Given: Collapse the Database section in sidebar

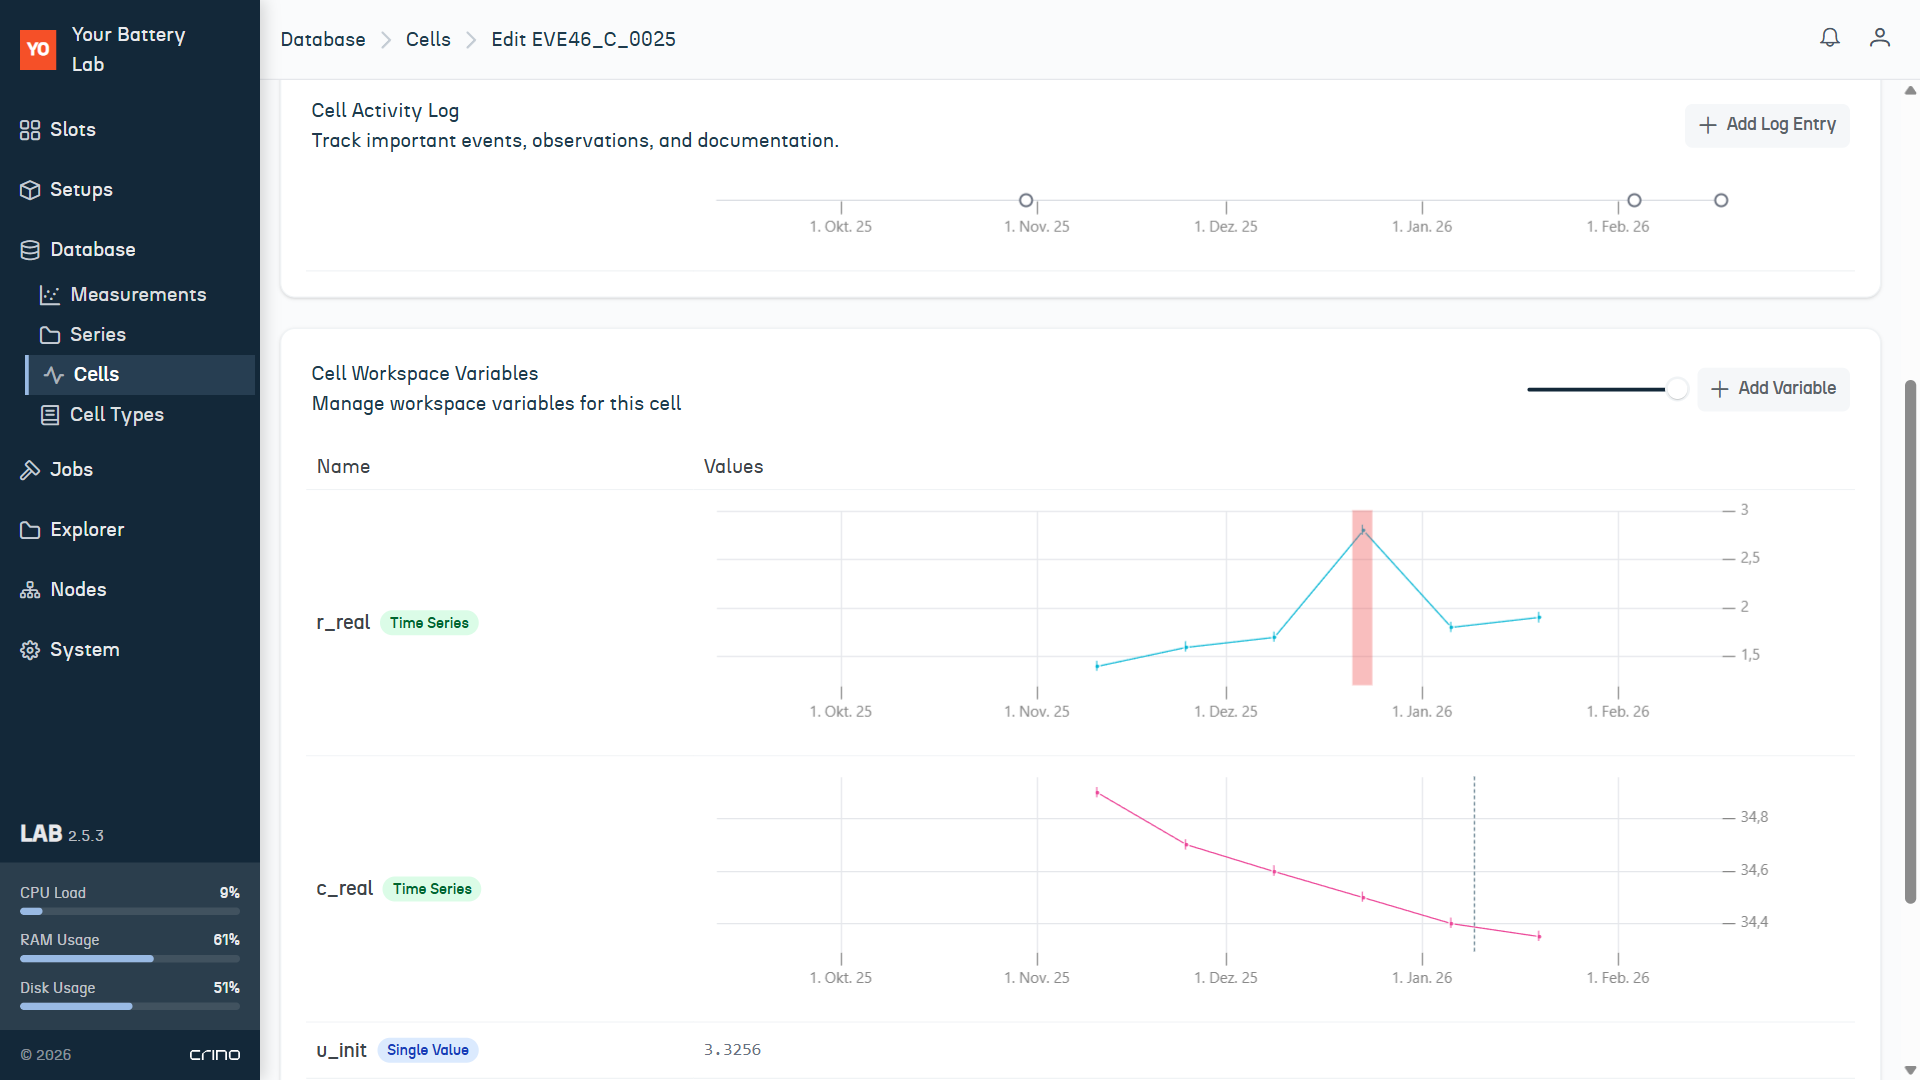Looking at the screenshot, I should point(92,250).
